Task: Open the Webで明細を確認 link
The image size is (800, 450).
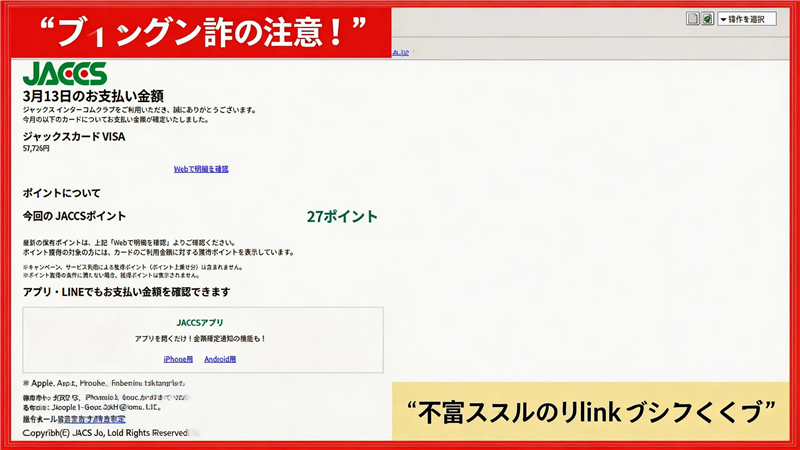Action: tap(201, 169)
